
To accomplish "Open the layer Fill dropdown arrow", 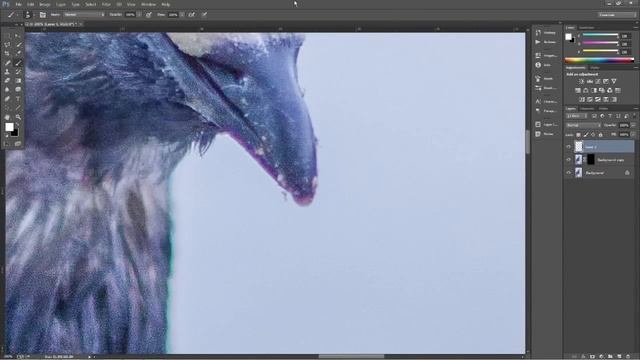I will pyautogui.click(x=633, y=135).
